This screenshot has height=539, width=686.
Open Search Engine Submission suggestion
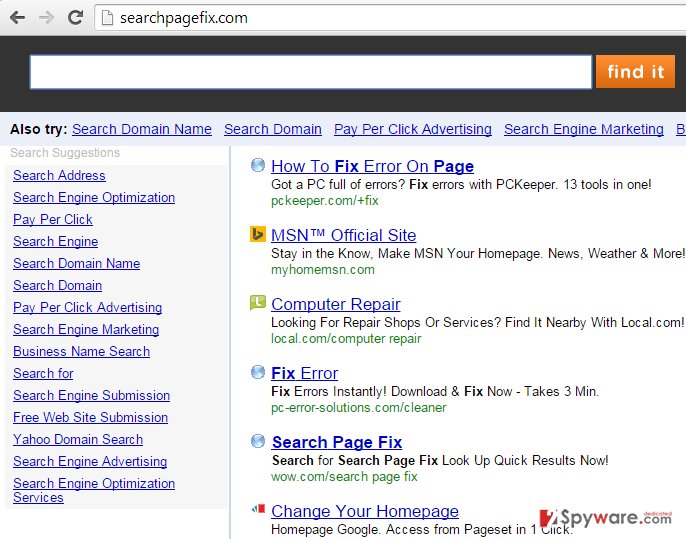pyautogui.click(x=91, y=395)
